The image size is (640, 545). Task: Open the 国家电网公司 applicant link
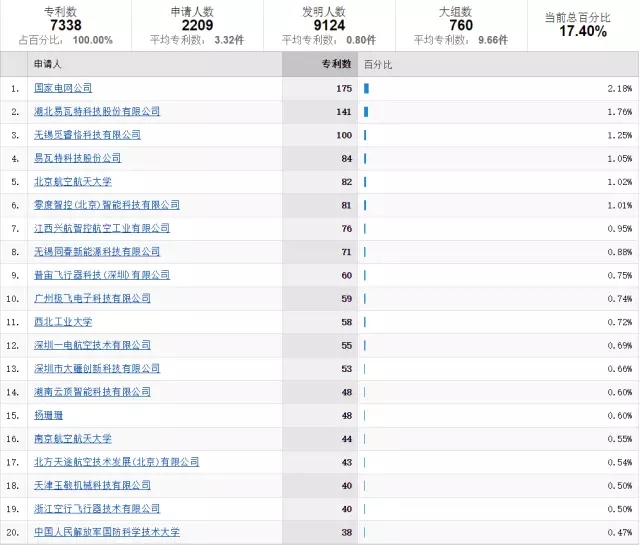coord(63,88)
